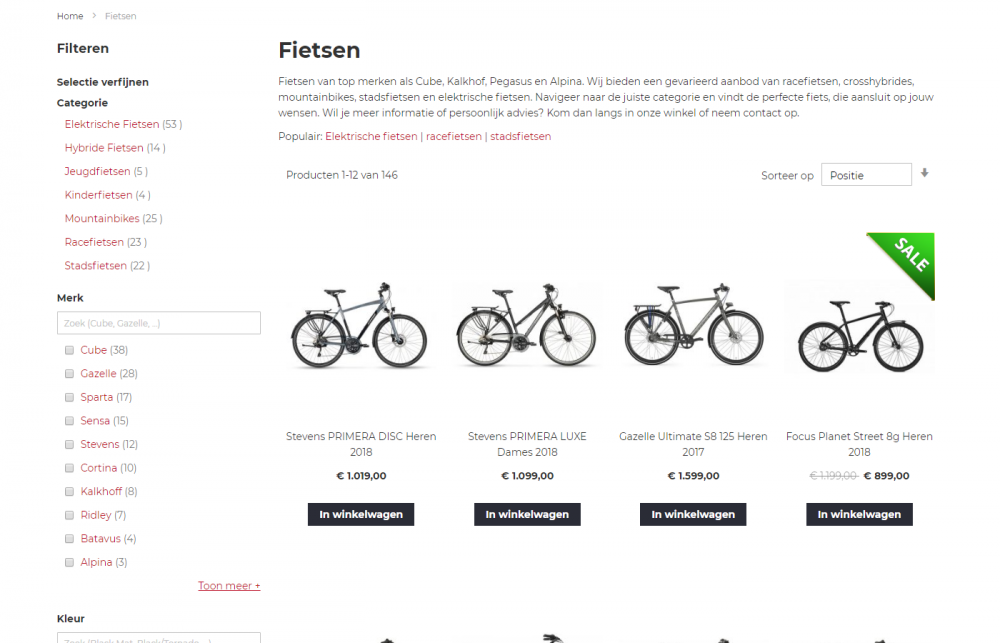Add Focus Planet Street to winkelwagen

click(x=859, y=514)
